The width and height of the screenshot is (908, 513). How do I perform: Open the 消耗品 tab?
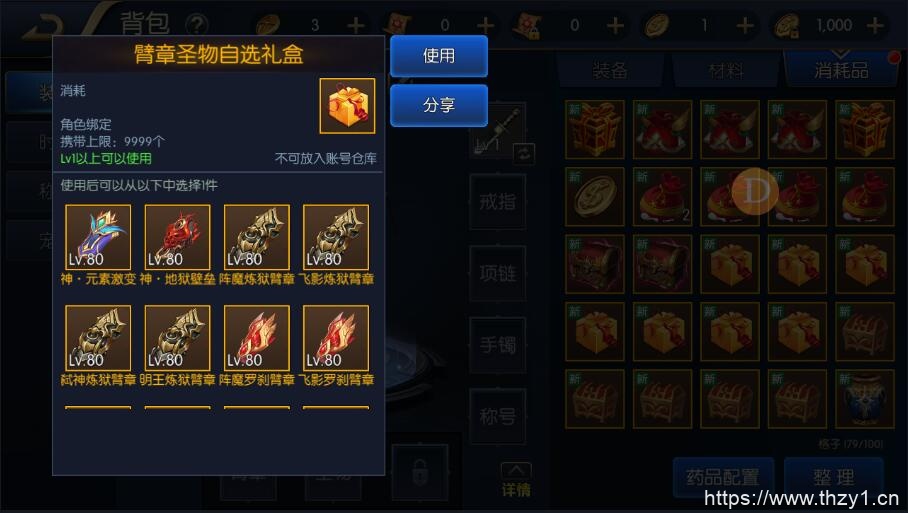click(x=841, y=69)
